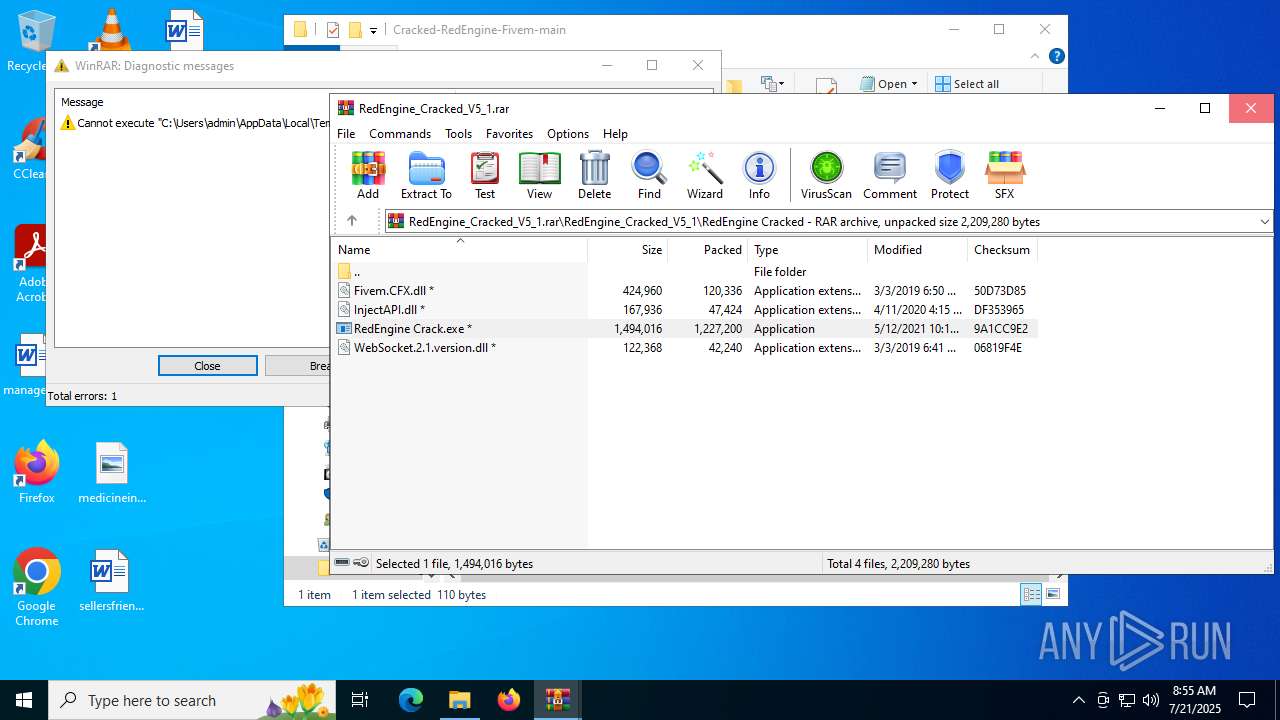The height and width of the screenshot is (720, 1280).
Task: Launch Microsoft Edge from the taskbar
Action: point(411,700)
